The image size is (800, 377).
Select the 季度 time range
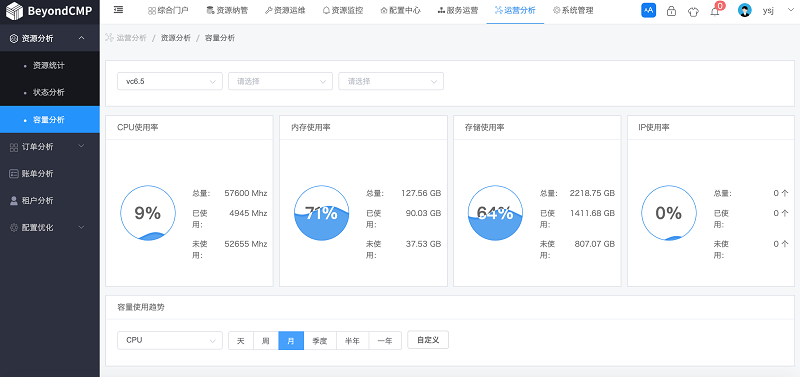pyautogui.click(x=320, y=341)
